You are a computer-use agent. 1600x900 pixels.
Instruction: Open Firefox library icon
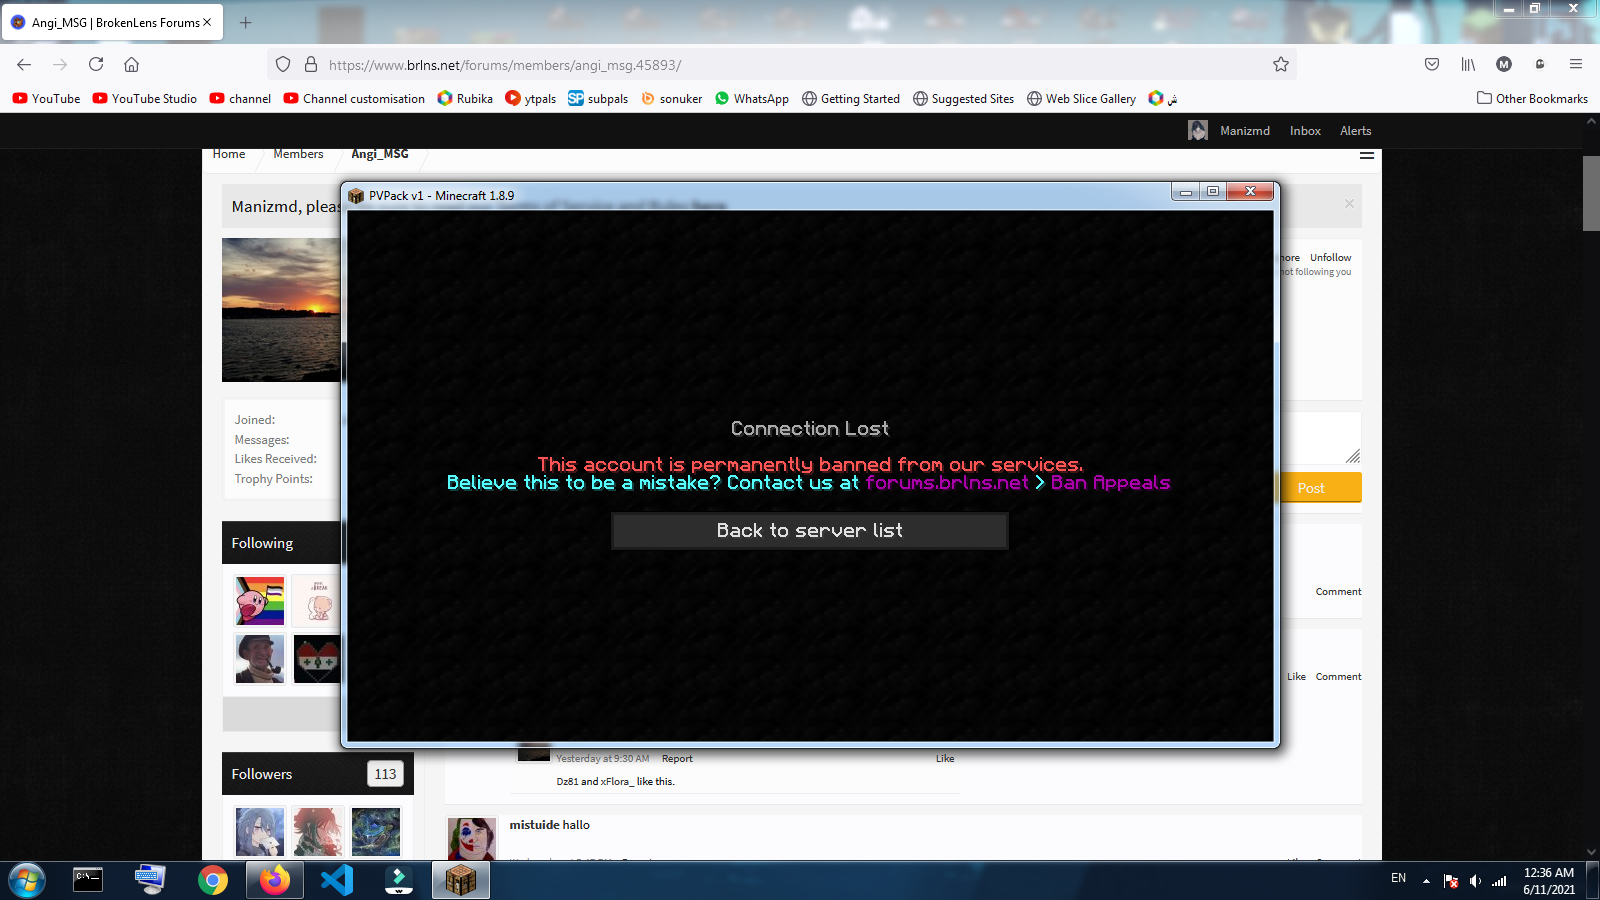coord(1468,64)
